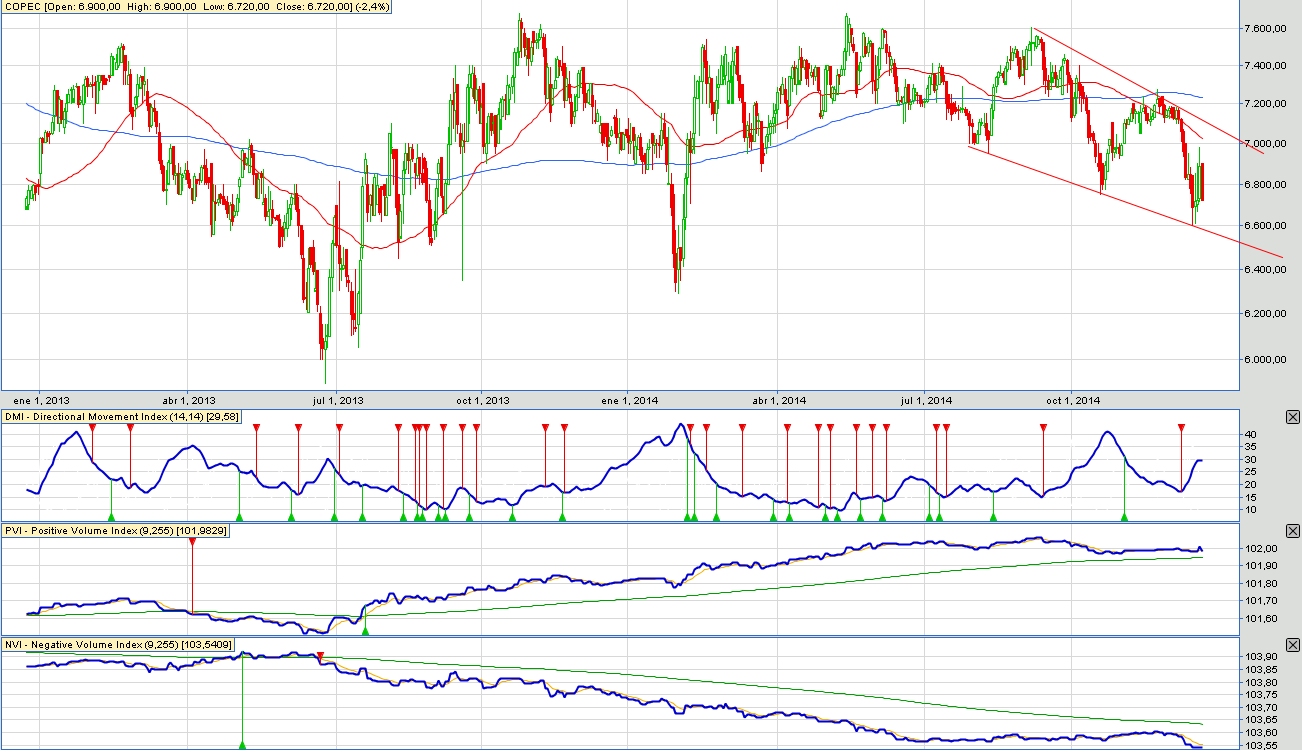Click the green buy arrow in NVI panel

click(x=243, y=745)
